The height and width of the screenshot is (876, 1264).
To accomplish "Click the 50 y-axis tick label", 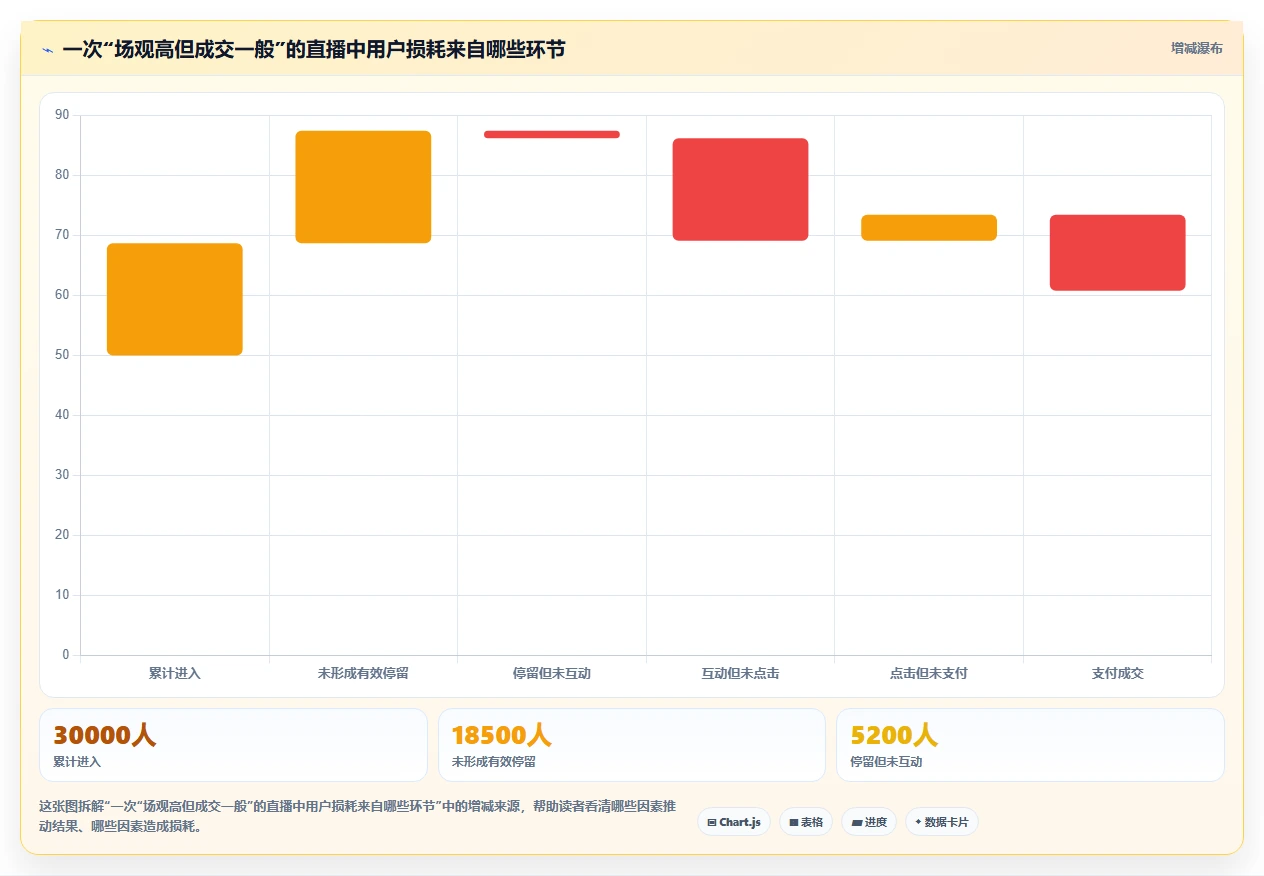I will (62, 355).
